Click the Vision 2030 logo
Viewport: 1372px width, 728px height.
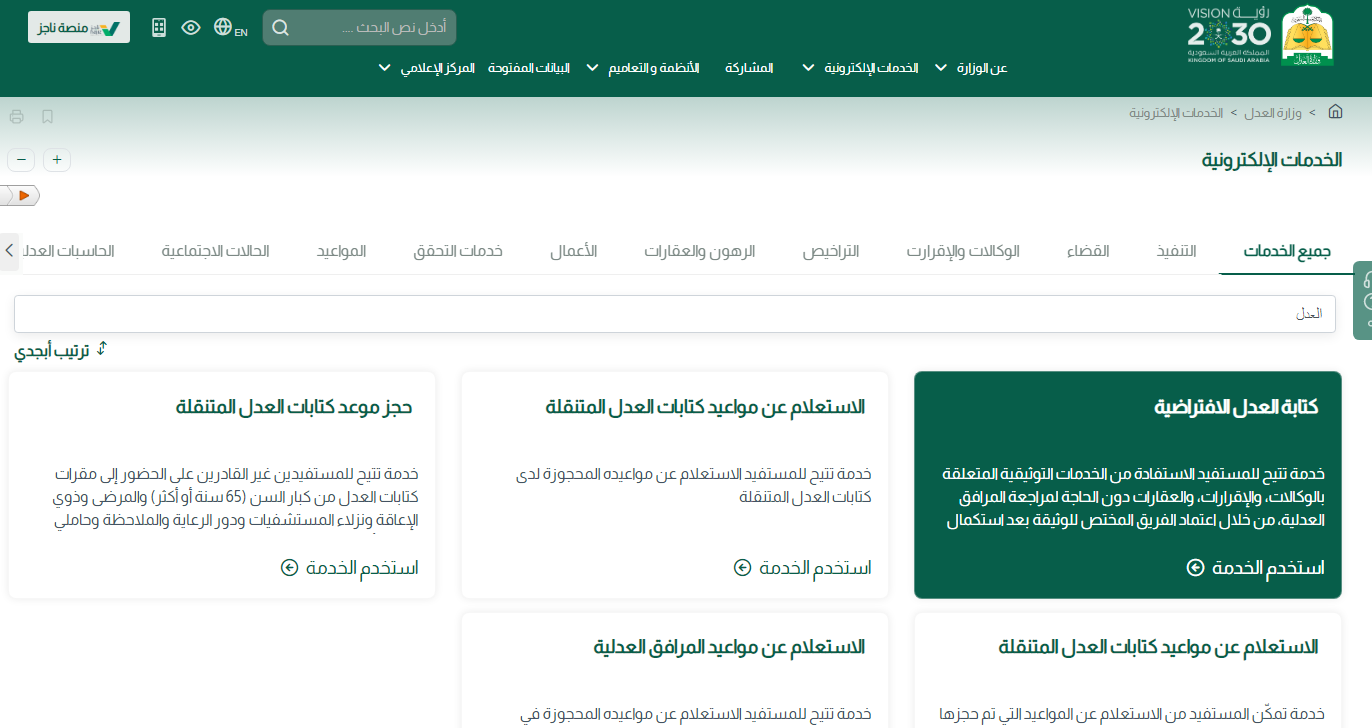(1229, 36)
